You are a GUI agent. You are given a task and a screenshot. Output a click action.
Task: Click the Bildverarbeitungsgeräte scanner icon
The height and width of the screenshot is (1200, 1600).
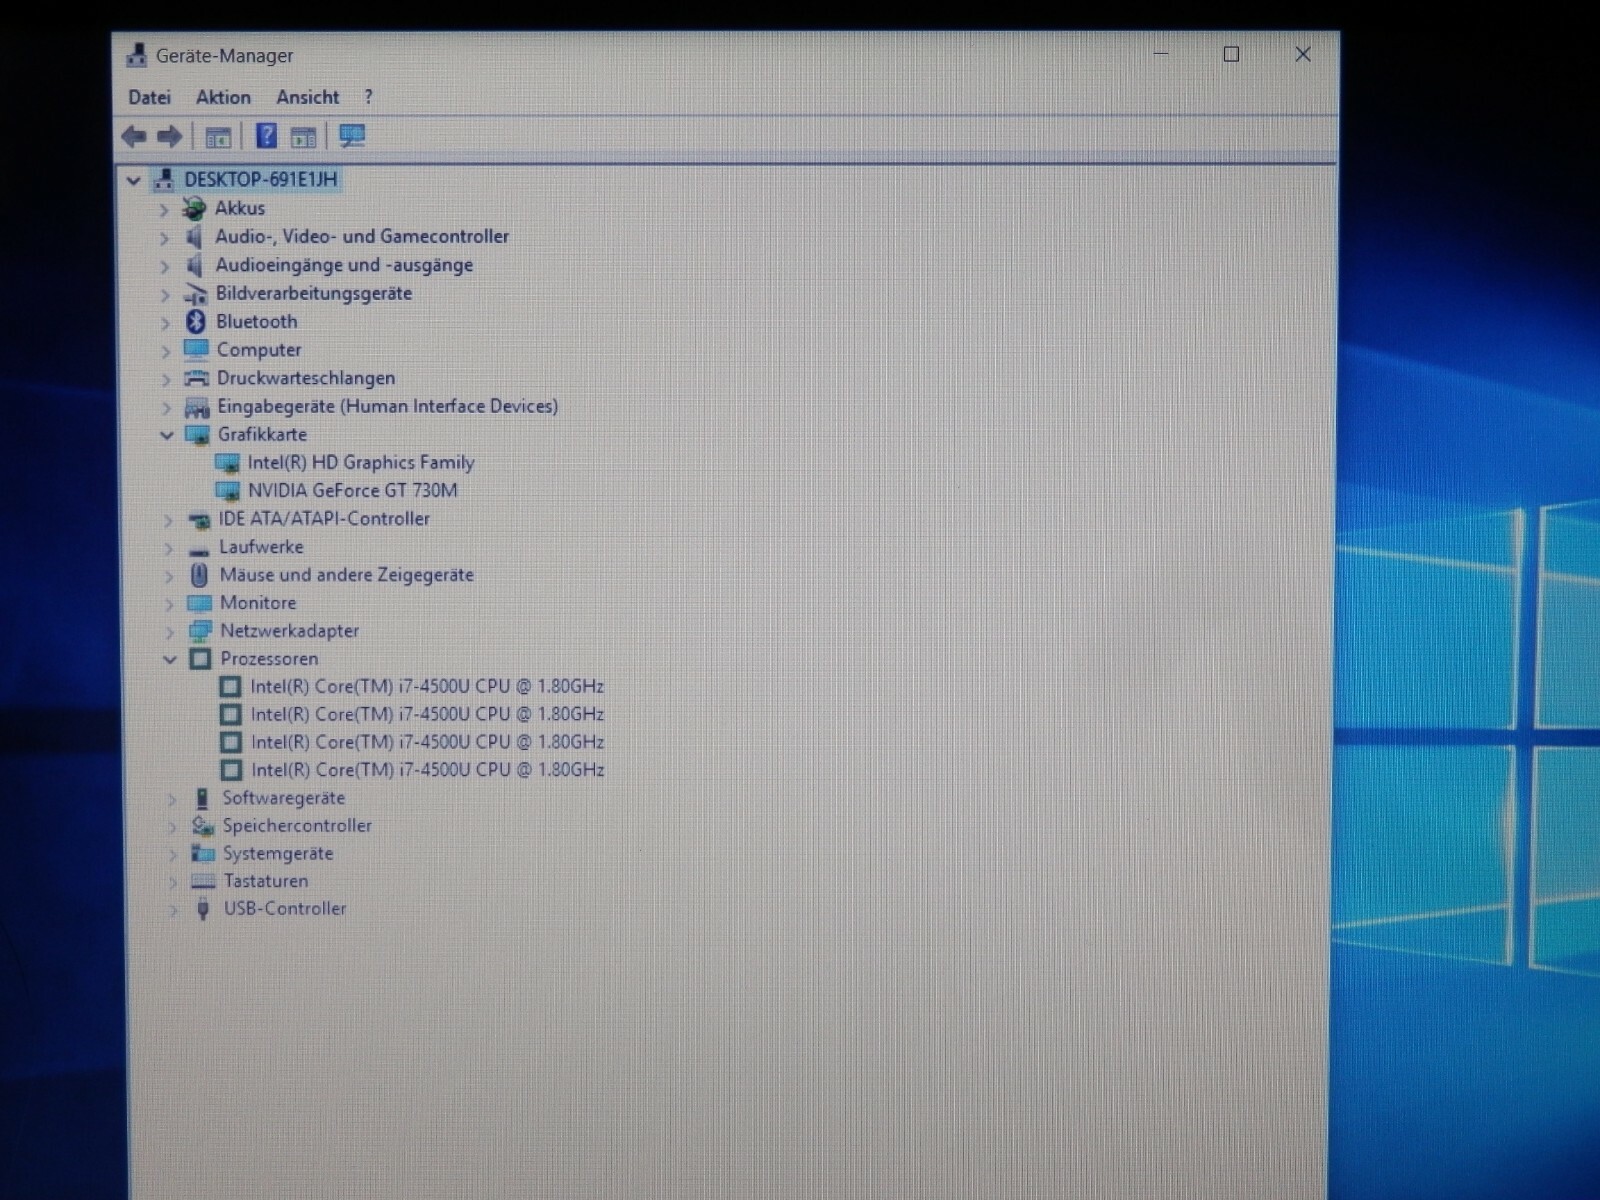tap(196, 294)
